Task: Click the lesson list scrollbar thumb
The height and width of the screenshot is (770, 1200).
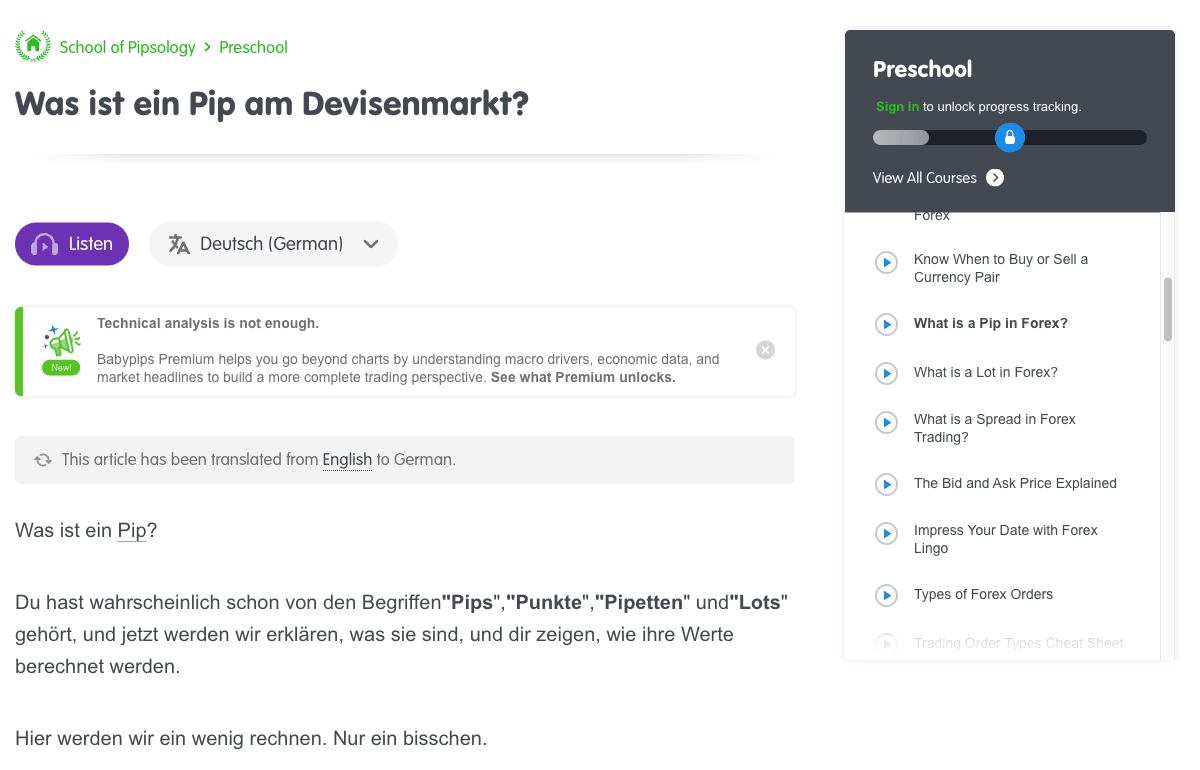Action: click(x=1168, y=310)
